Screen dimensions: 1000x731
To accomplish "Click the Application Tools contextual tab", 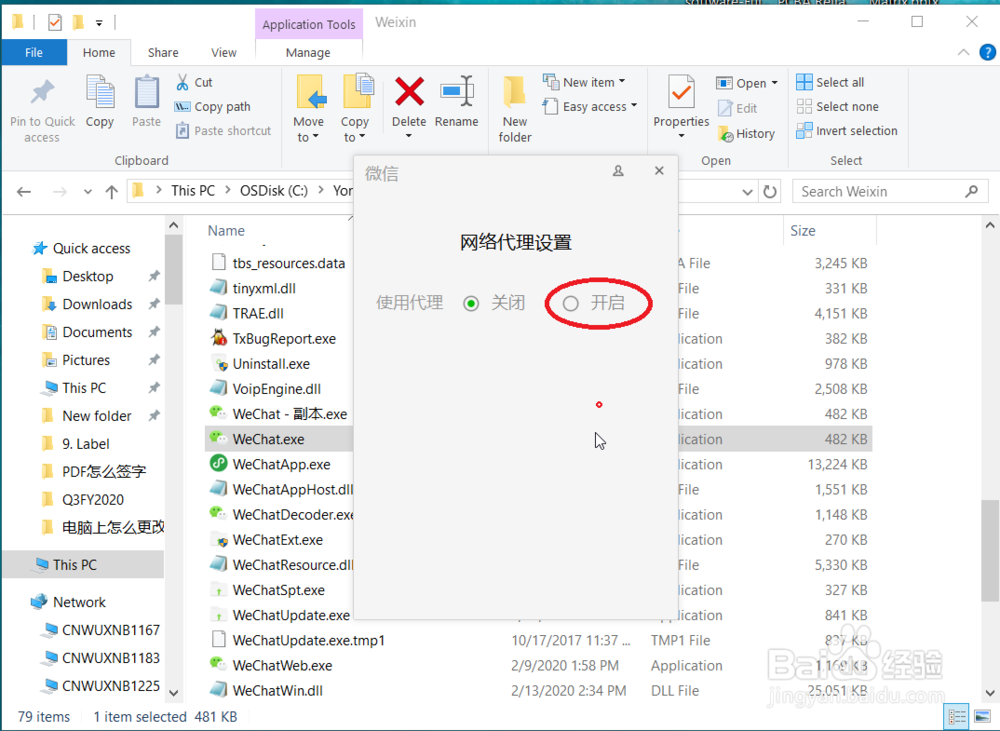I will [x=309, y=24].
